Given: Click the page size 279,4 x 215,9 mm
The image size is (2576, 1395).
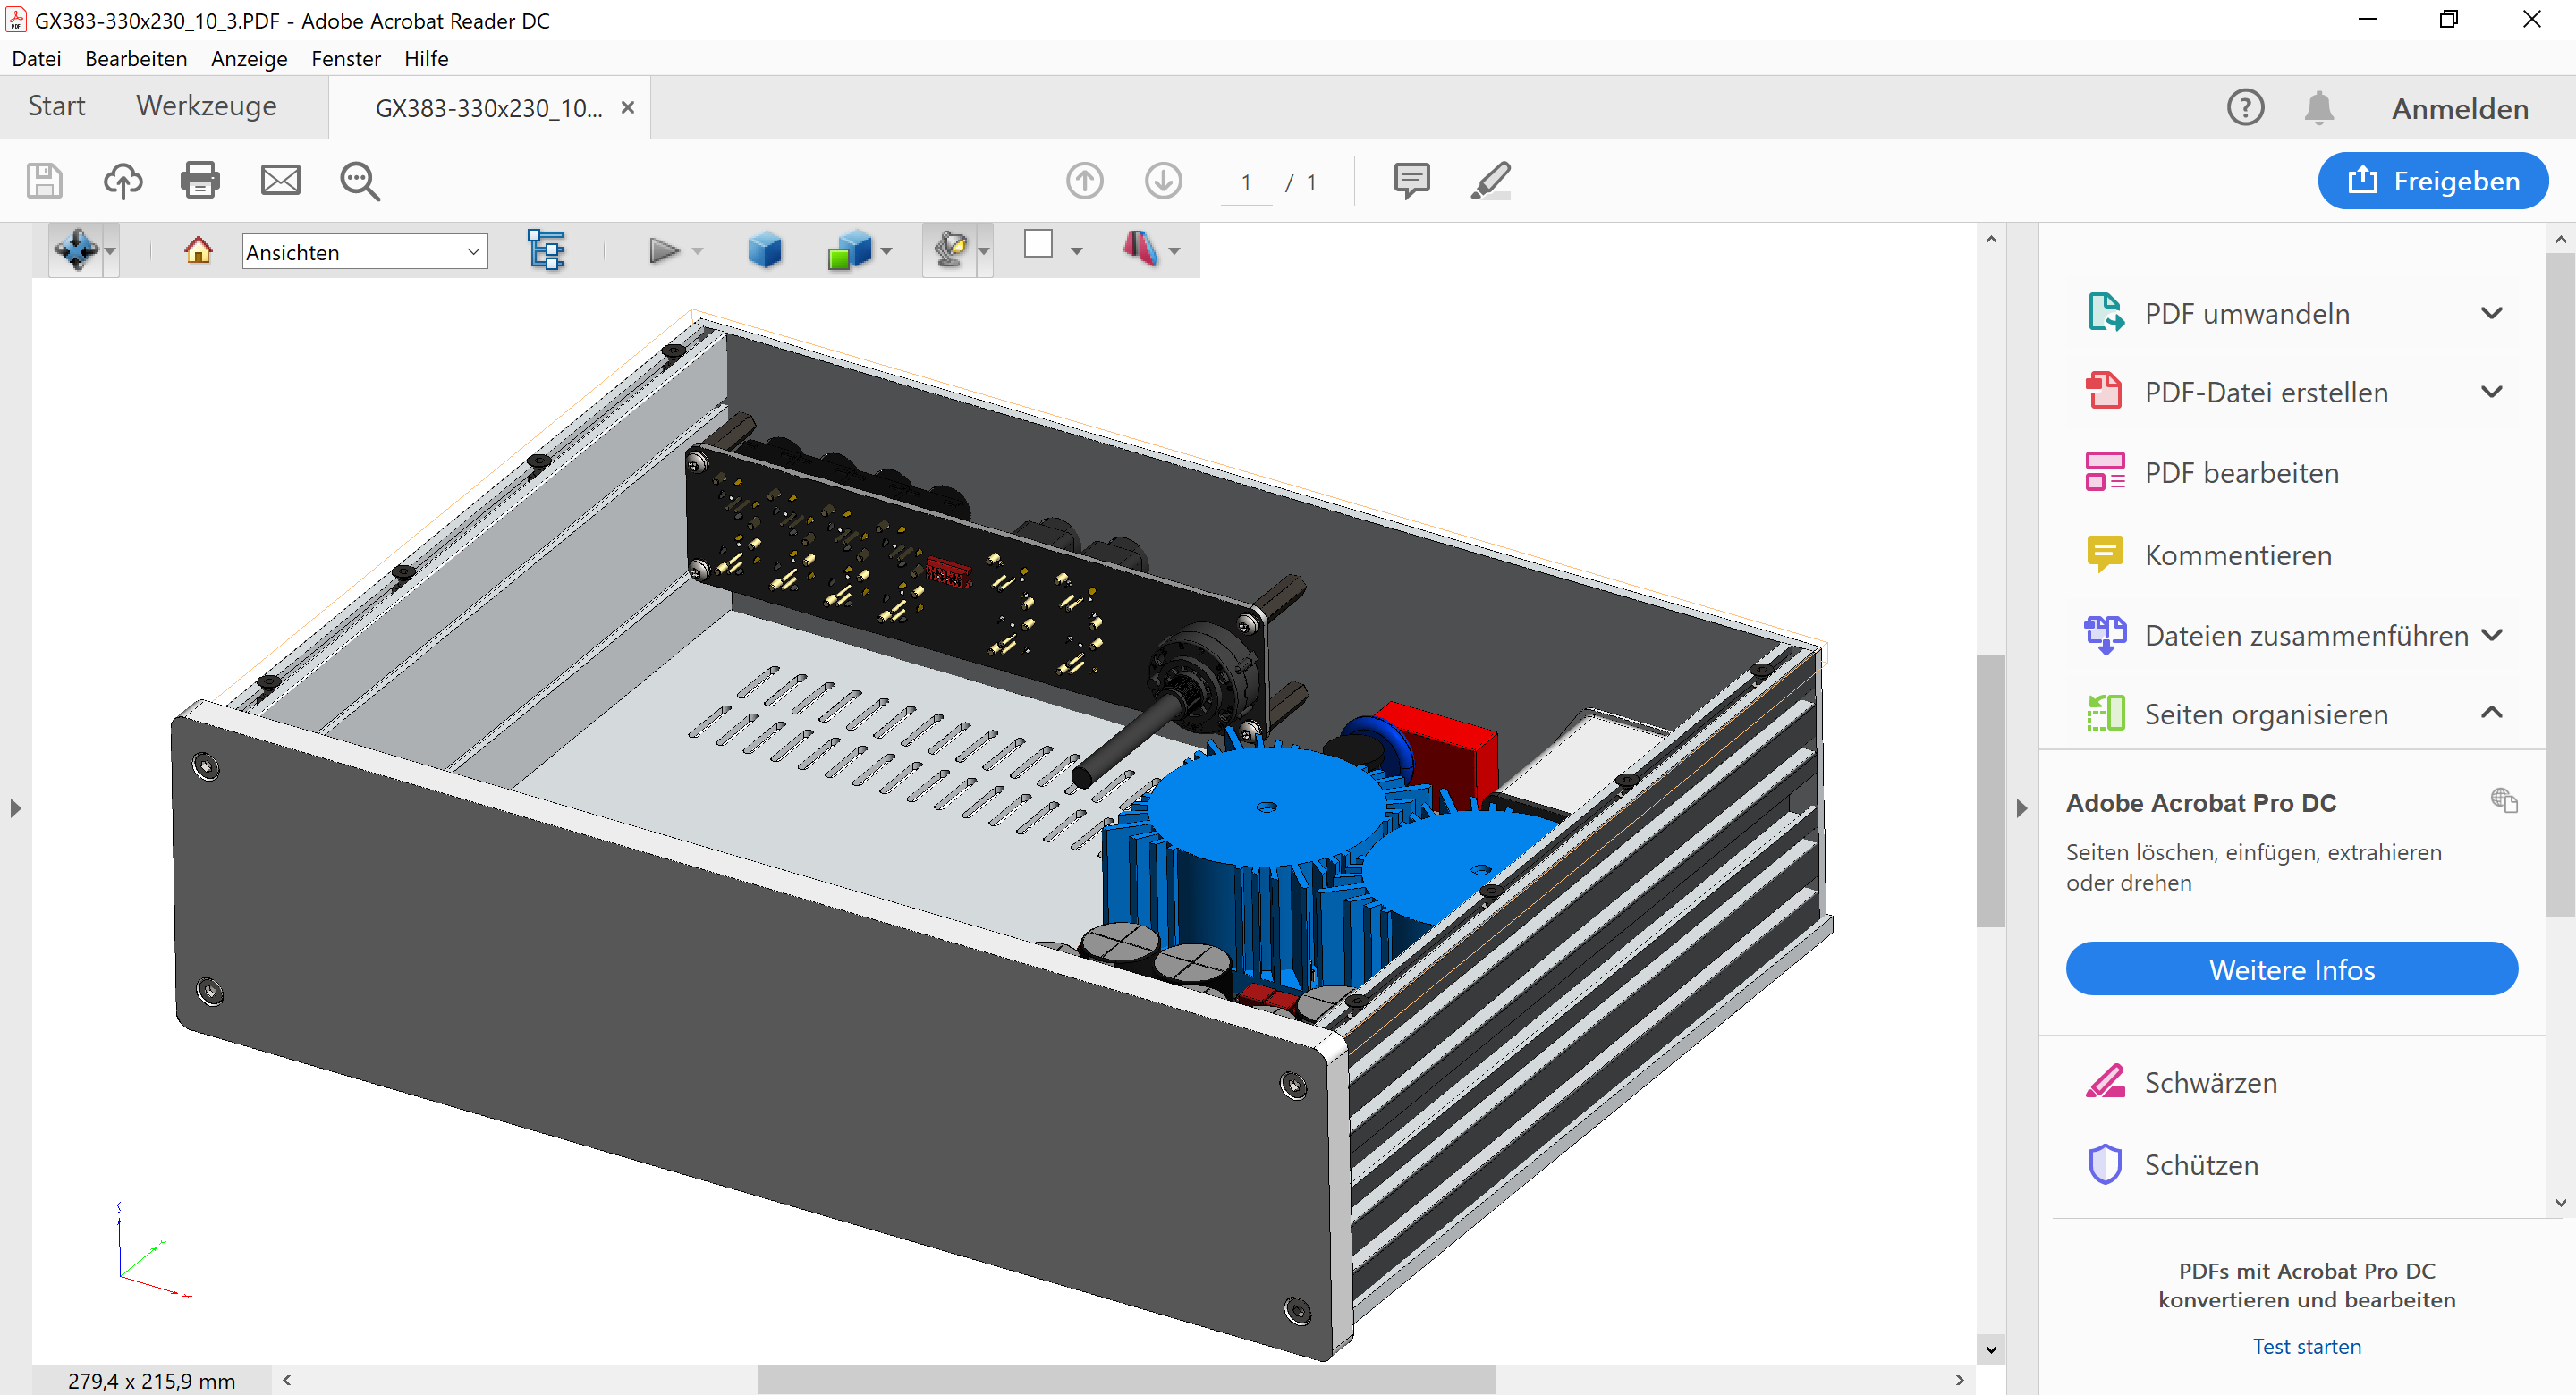Looking at the screenshot, I should point(152,1381).
